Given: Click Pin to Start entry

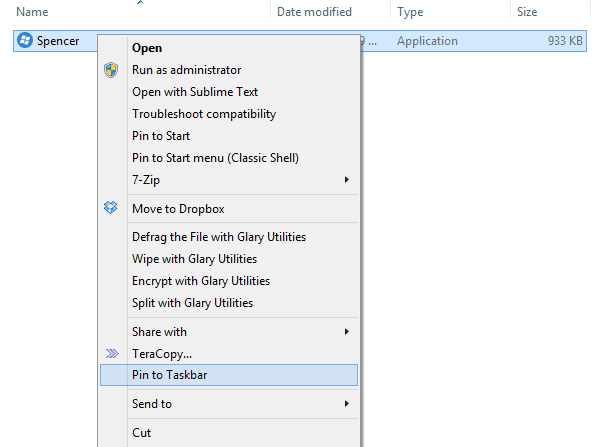Looking at the screenshot, I should pos(229,136).
